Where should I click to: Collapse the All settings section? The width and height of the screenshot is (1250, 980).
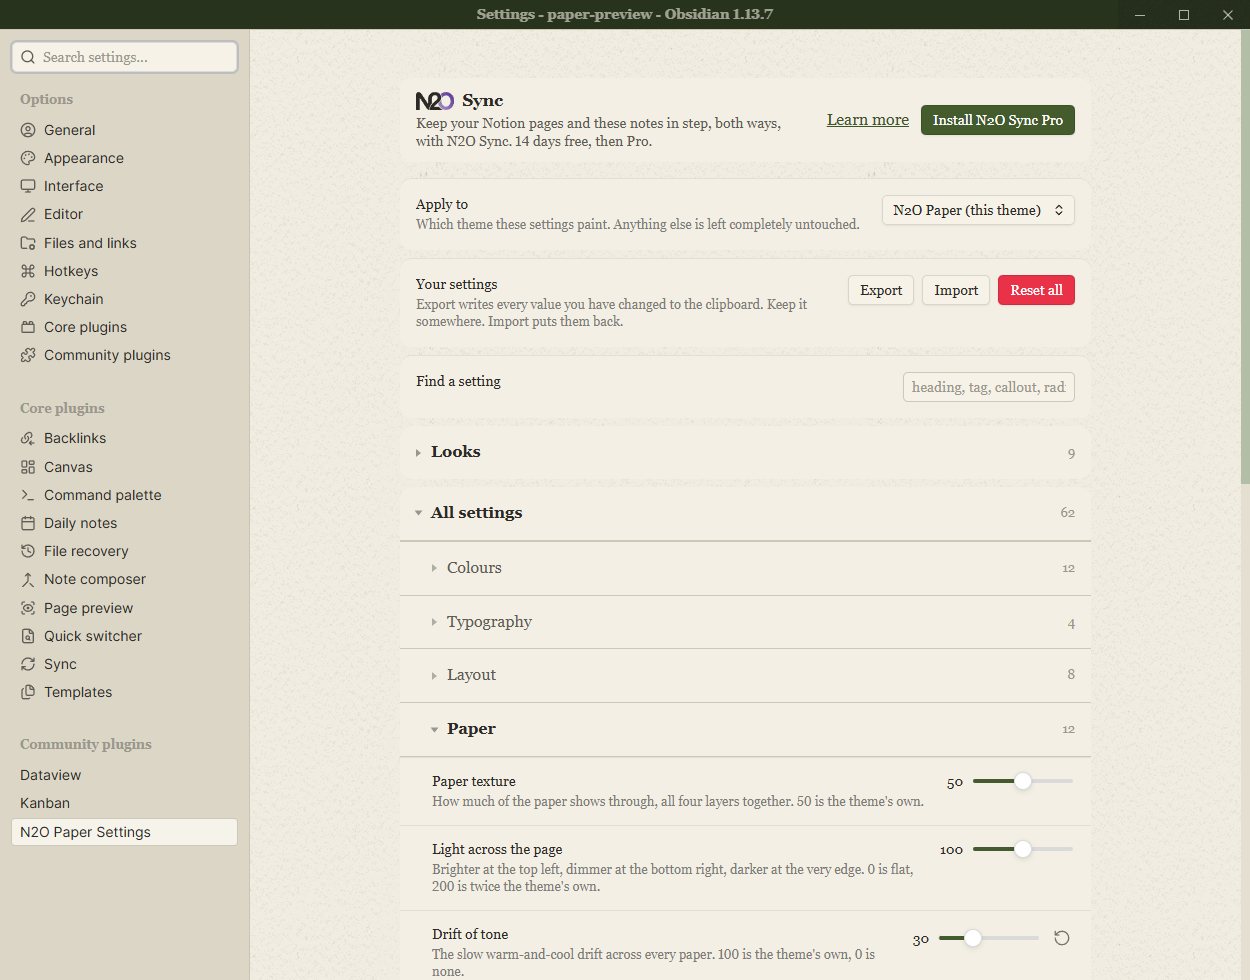(x=745, y=513)
